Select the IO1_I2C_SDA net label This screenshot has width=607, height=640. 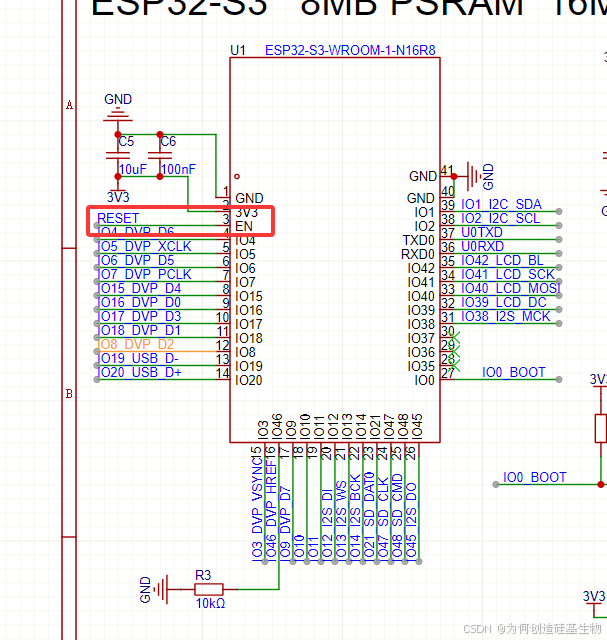tap(501, 204)
